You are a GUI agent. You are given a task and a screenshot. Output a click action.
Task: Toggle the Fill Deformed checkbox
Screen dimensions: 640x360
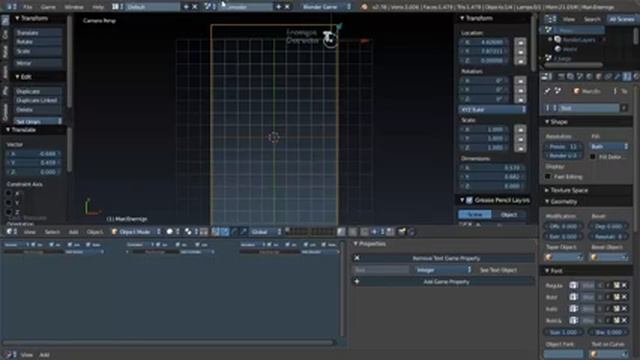(593, 157)
